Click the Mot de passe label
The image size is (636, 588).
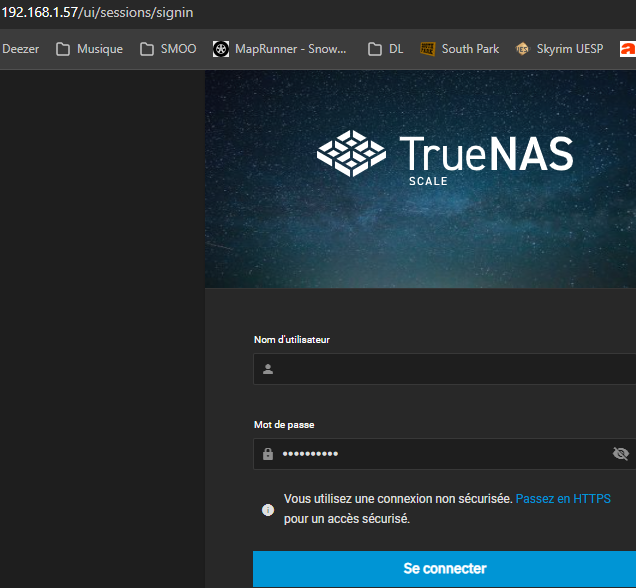pyautogui.click(x=285, y=425)
